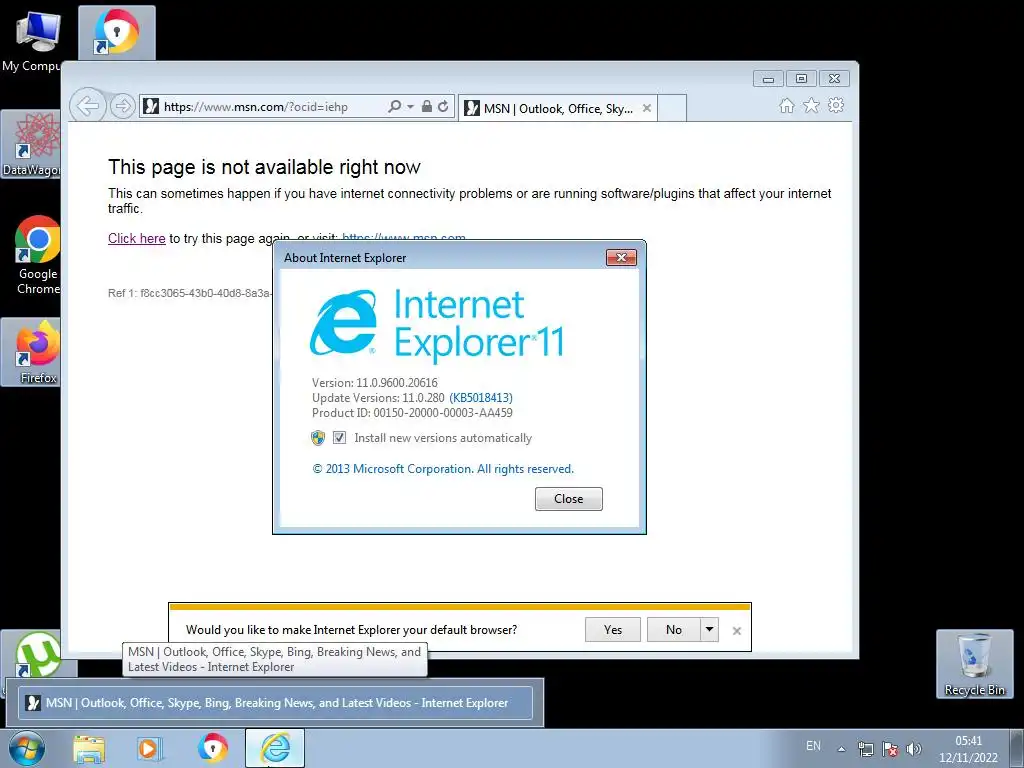Image resolution: width=1024 pixels, height=768 pixels.
Task: Select the DataWagon desktop shortcut
Action: [x=31, y=144]
